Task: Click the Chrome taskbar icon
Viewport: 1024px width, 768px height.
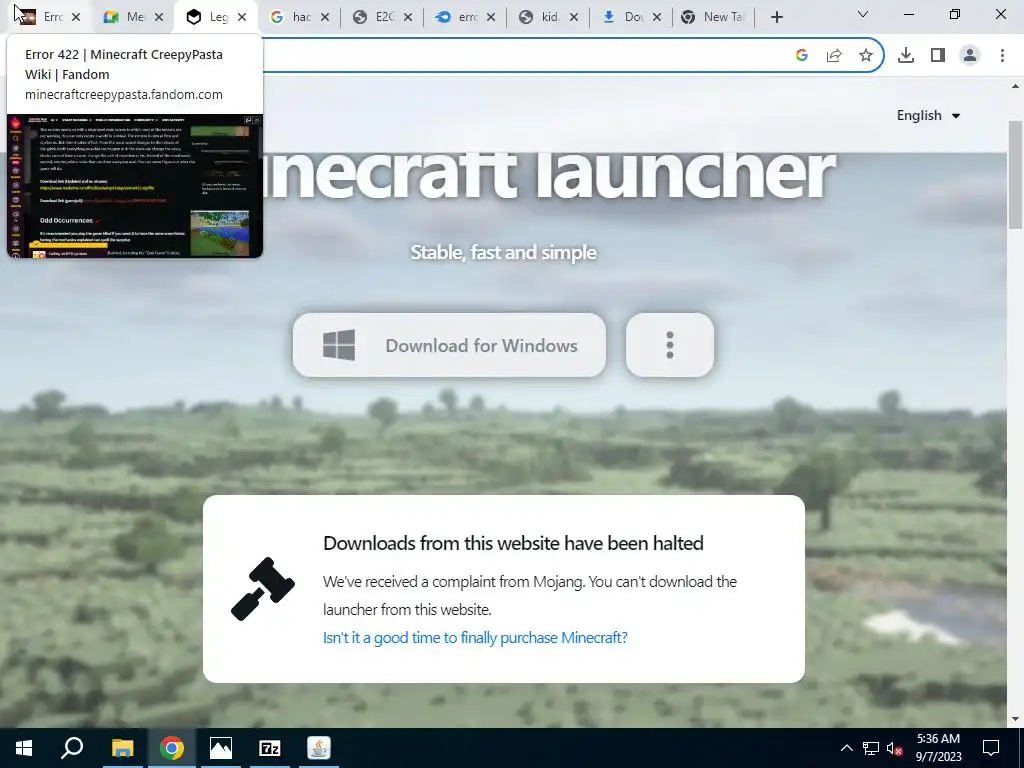Action: click(x=171, y=748)
